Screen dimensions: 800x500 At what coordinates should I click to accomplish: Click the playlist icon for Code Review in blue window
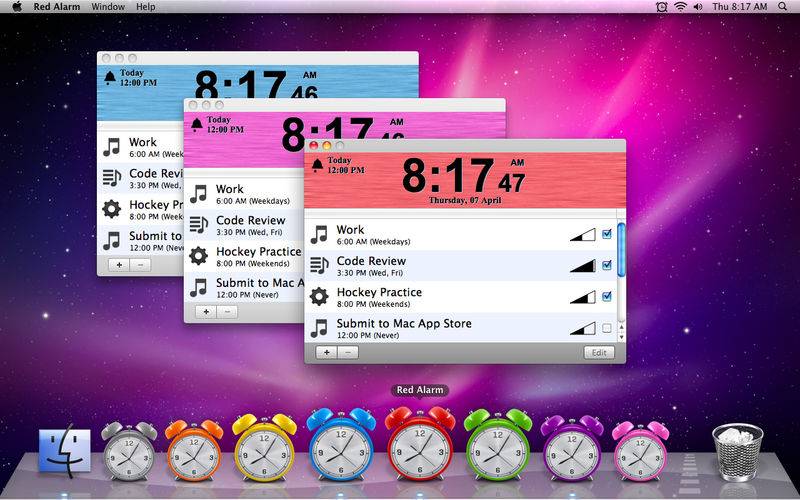[x=112, y=178]
